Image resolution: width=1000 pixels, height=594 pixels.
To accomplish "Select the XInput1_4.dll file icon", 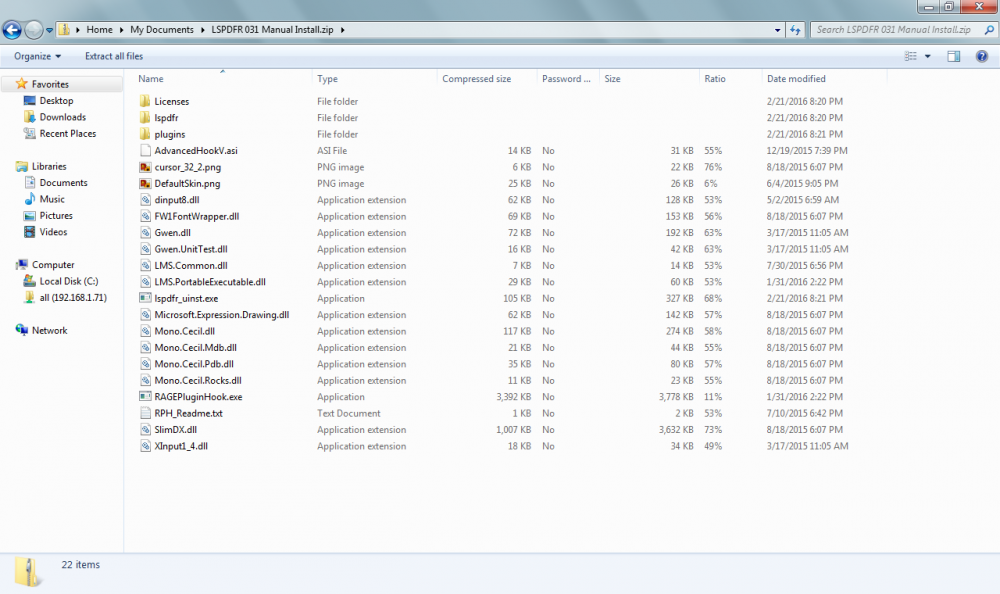I will tap(145, 447).
